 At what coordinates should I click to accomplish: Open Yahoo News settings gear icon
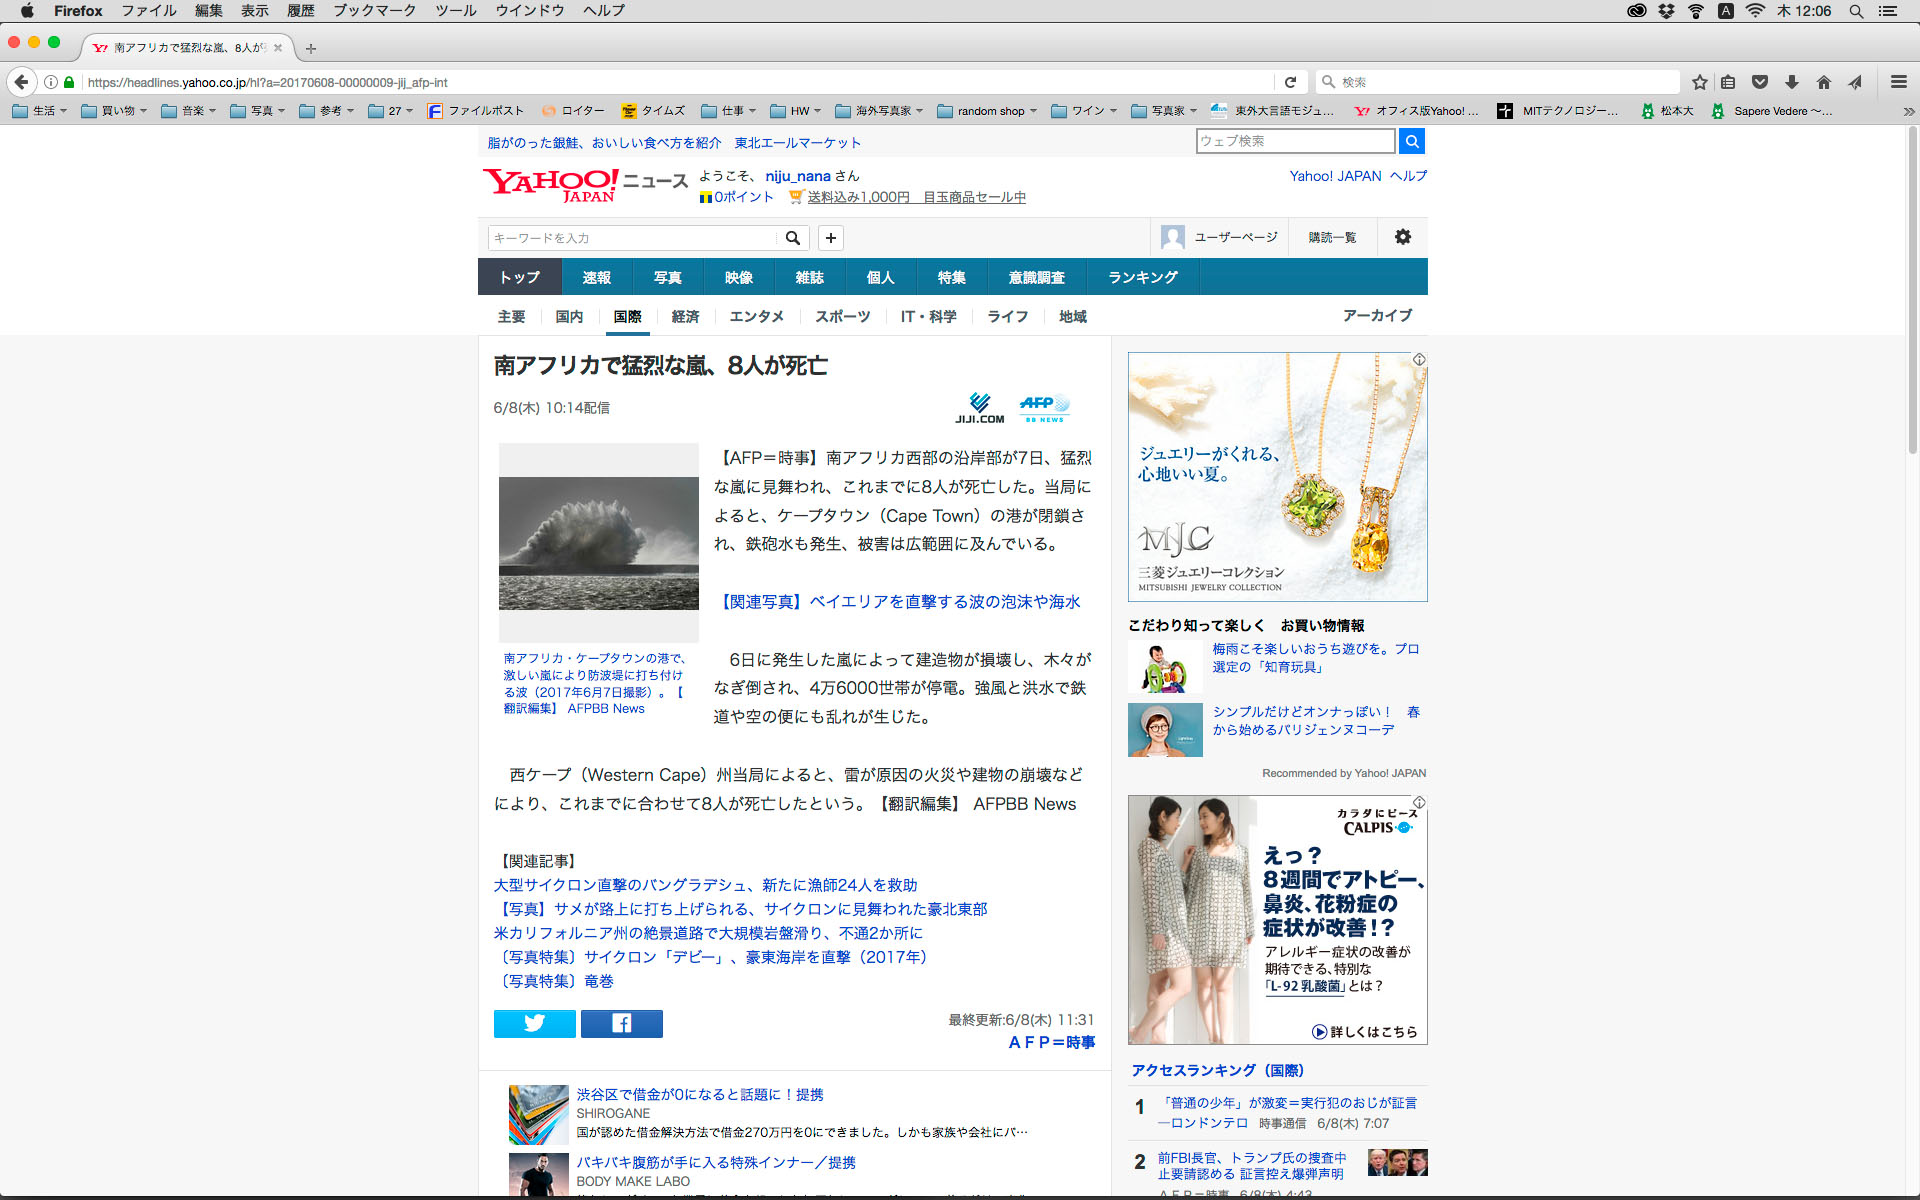1402,237
